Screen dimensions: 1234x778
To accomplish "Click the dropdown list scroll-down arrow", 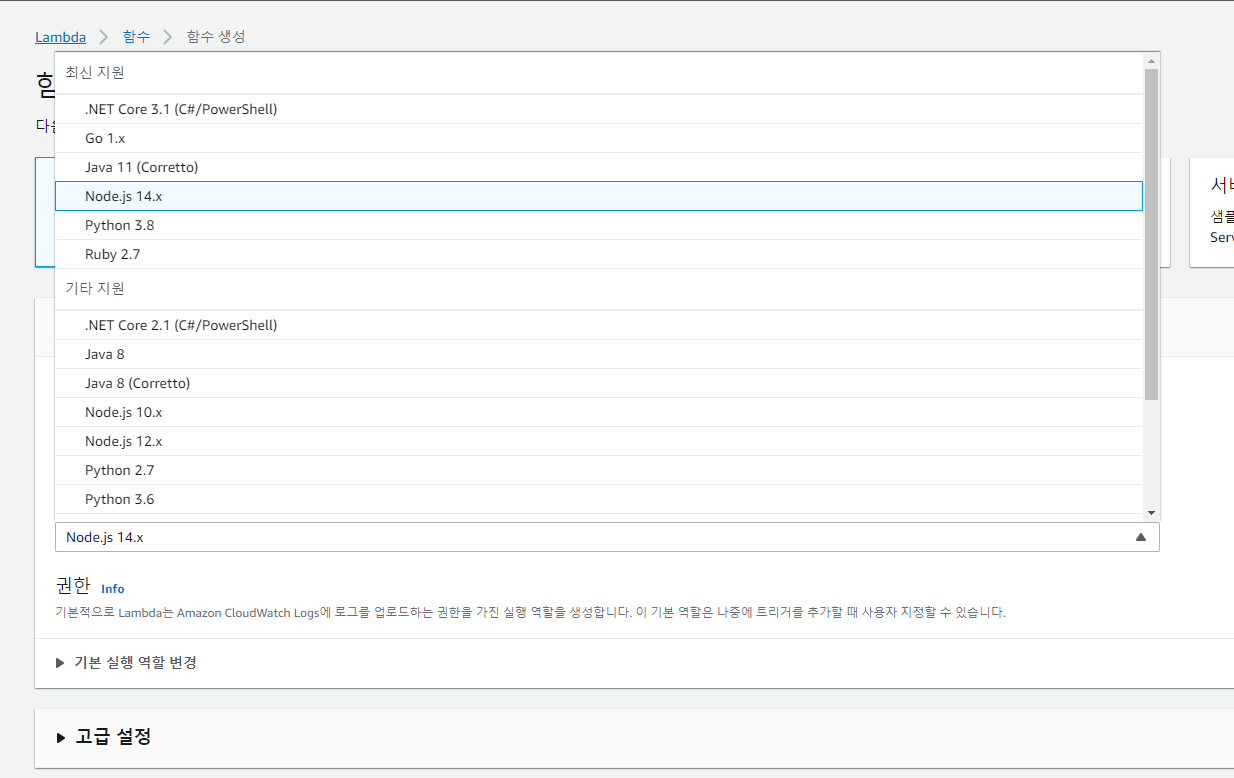I will (1151, 512).
